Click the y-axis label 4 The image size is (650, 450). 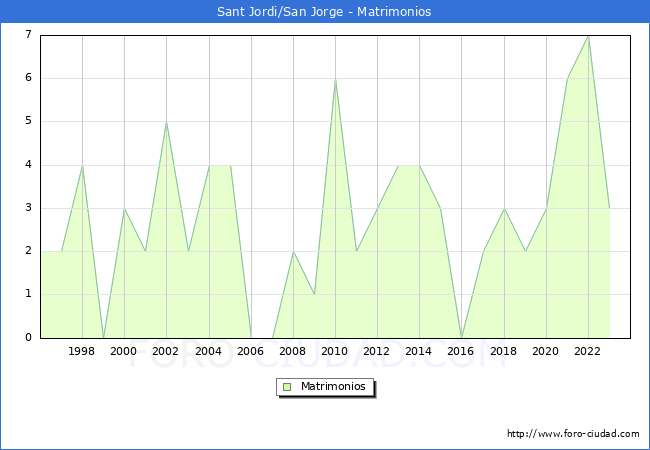[x=28, y=165]
